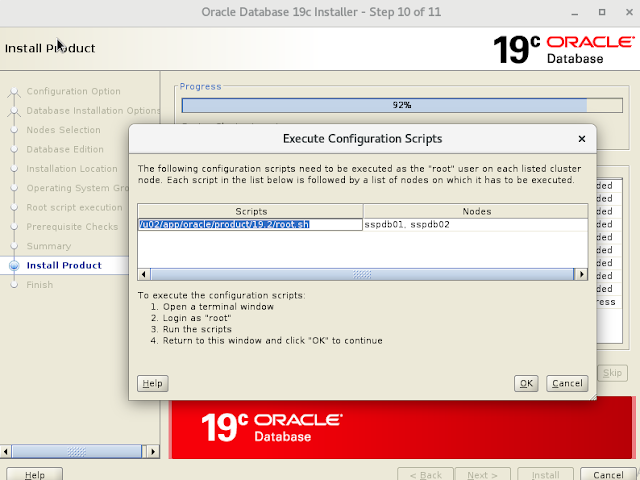640x480 pixels.
Task: Click the Skip button behind the dialog
Action: click(612, 373)
